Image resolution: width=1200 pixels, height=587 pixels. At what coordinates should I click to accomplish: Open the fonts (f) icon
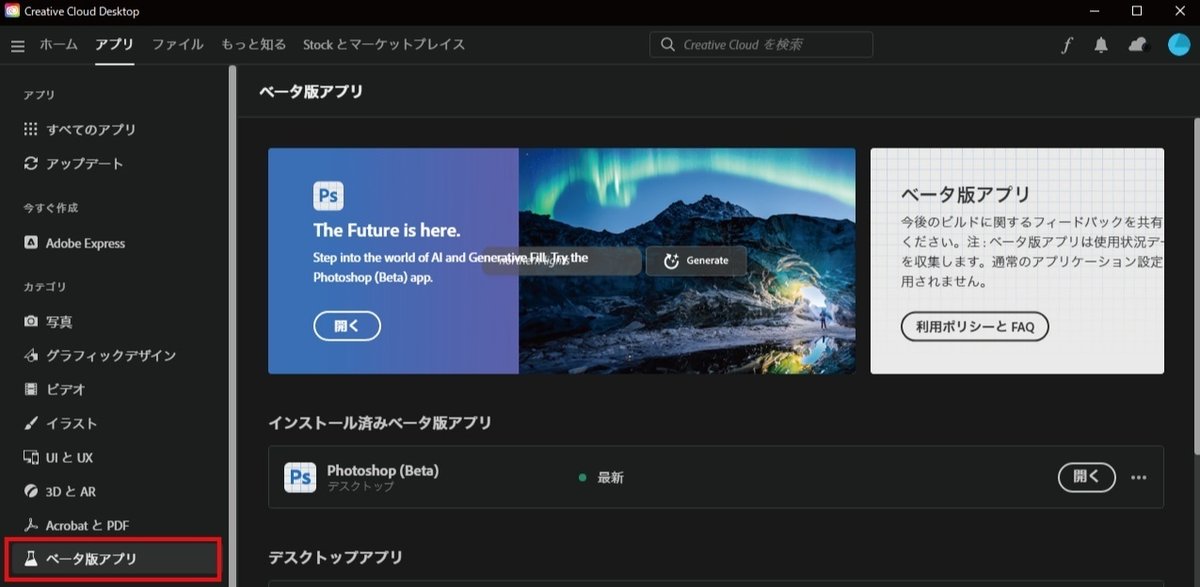pos(1066,45)
